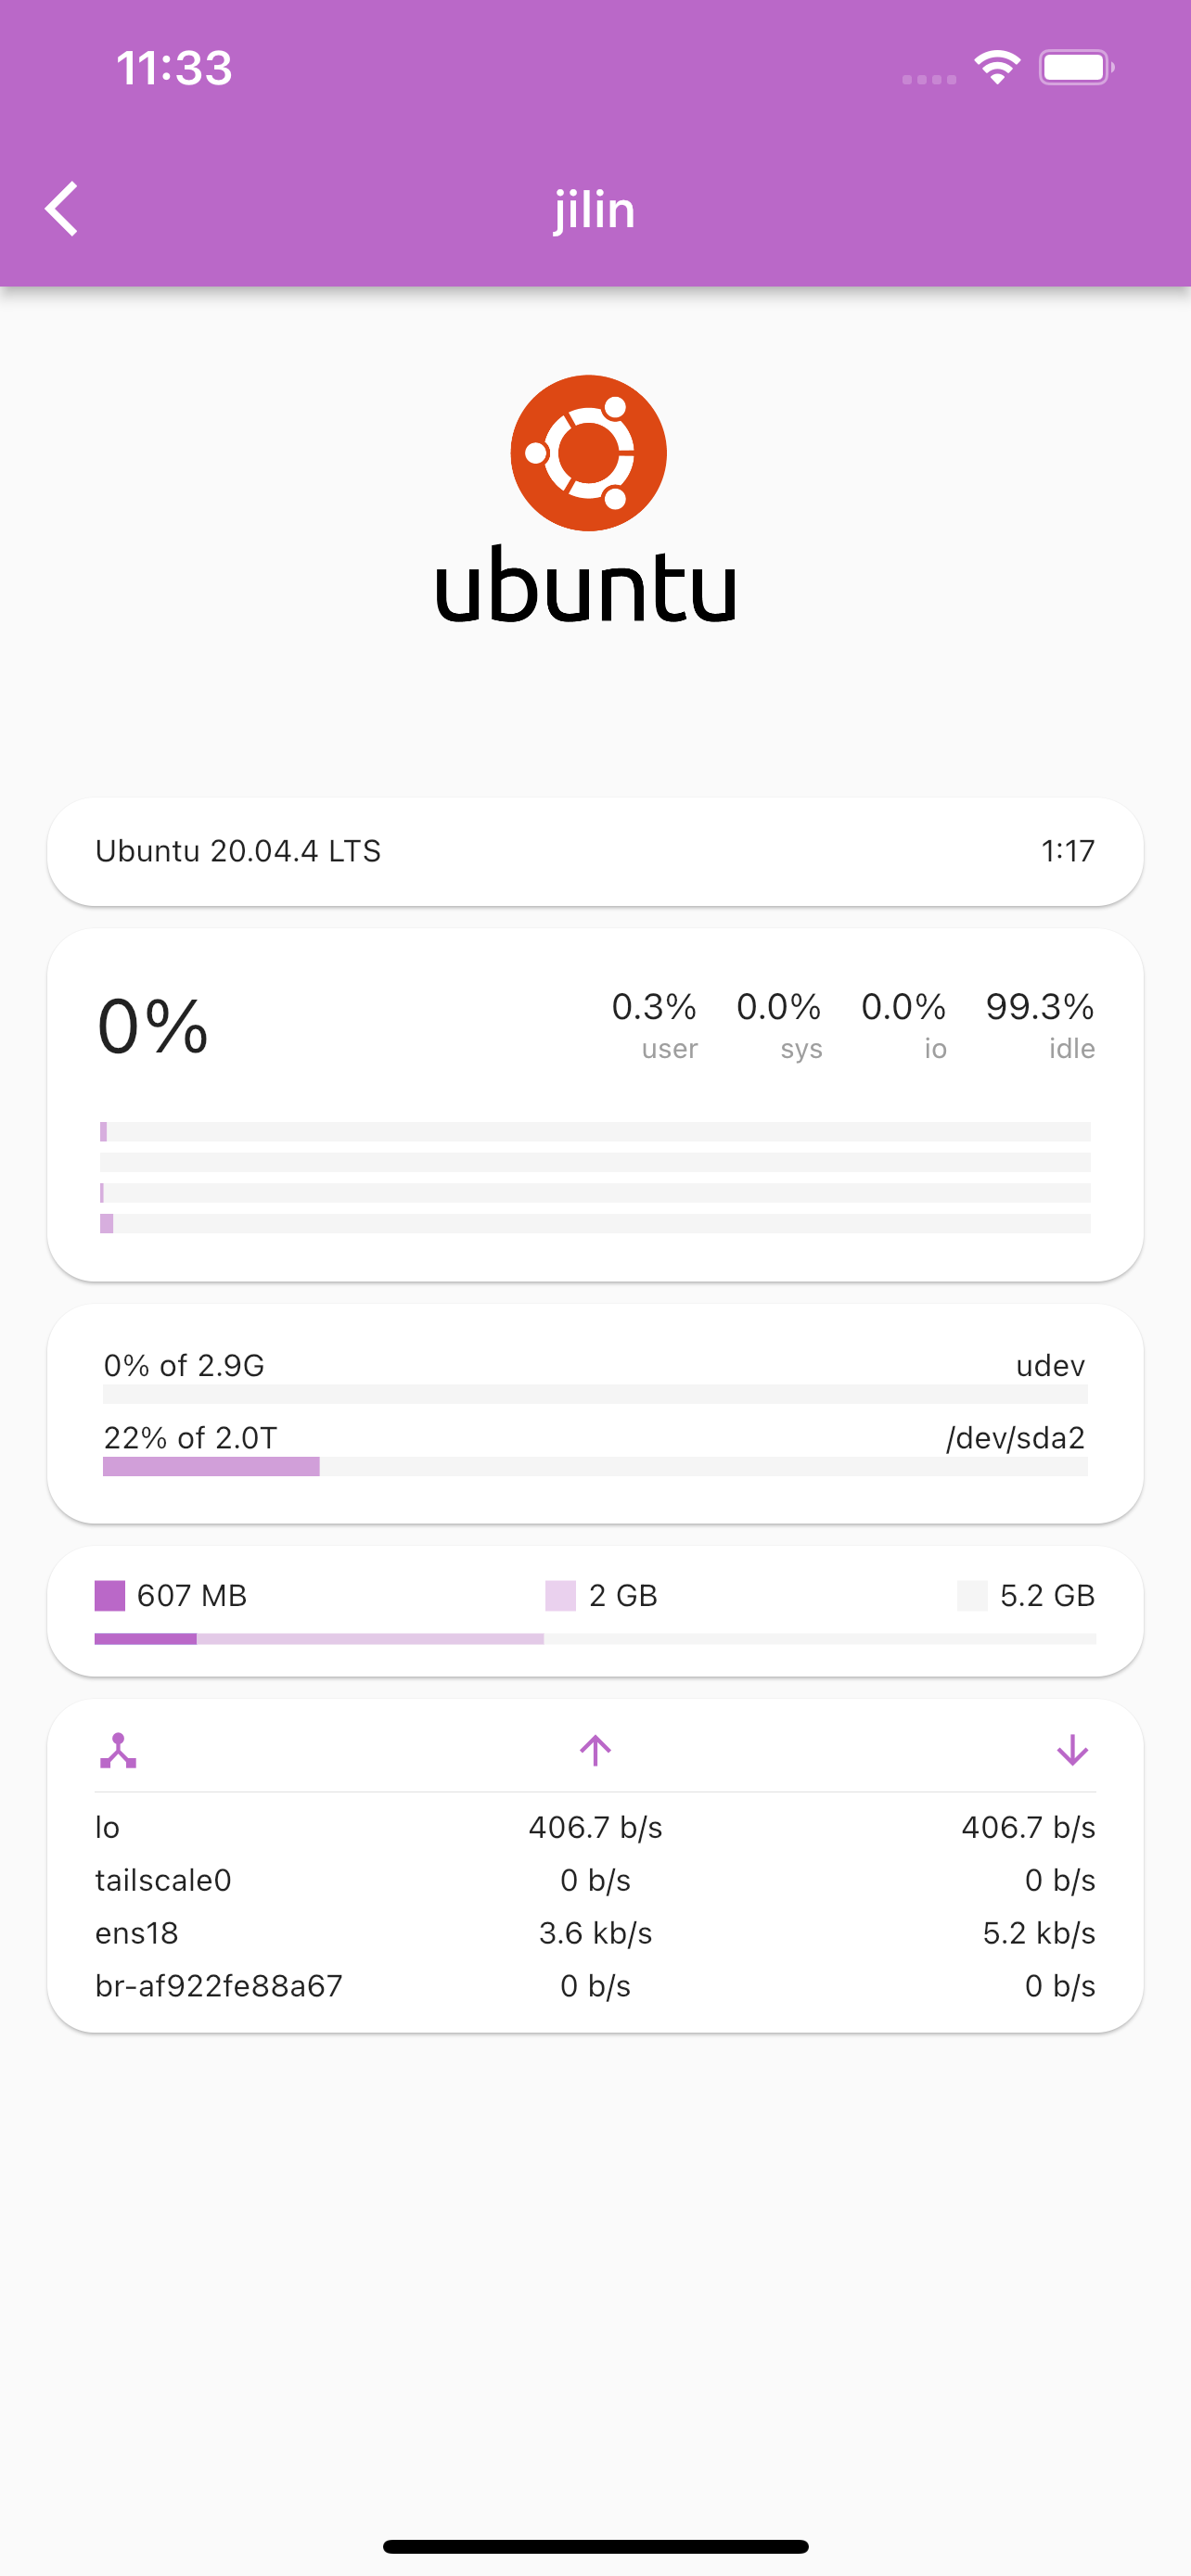Click the Ubuntu logo image
The width and height of the screenshot is (1191, 2576).
588,498
